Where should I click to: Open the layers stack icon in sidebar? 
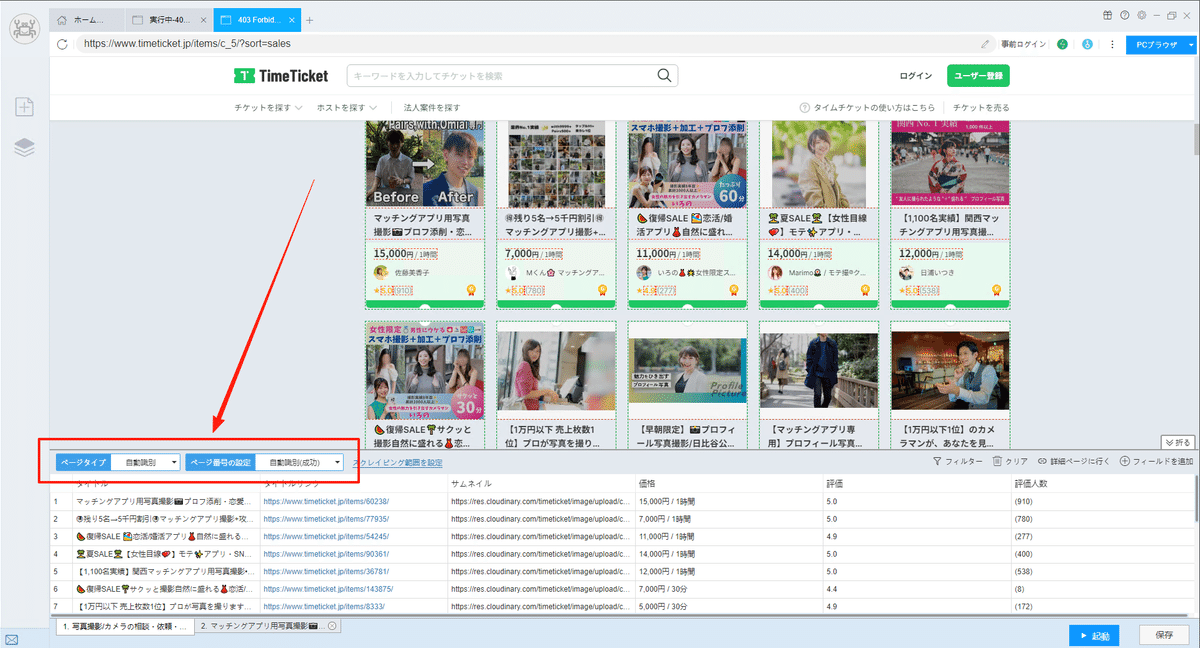coord(25,148)
